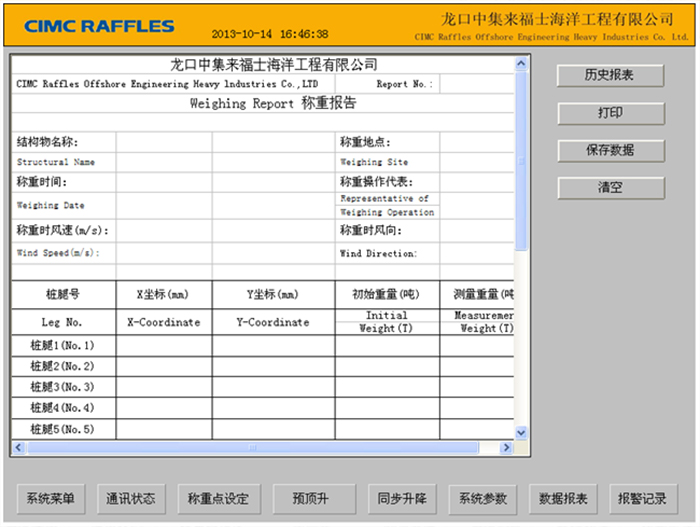
Task: Open 同步升降 synchronous lifting page
Action: 402,498
